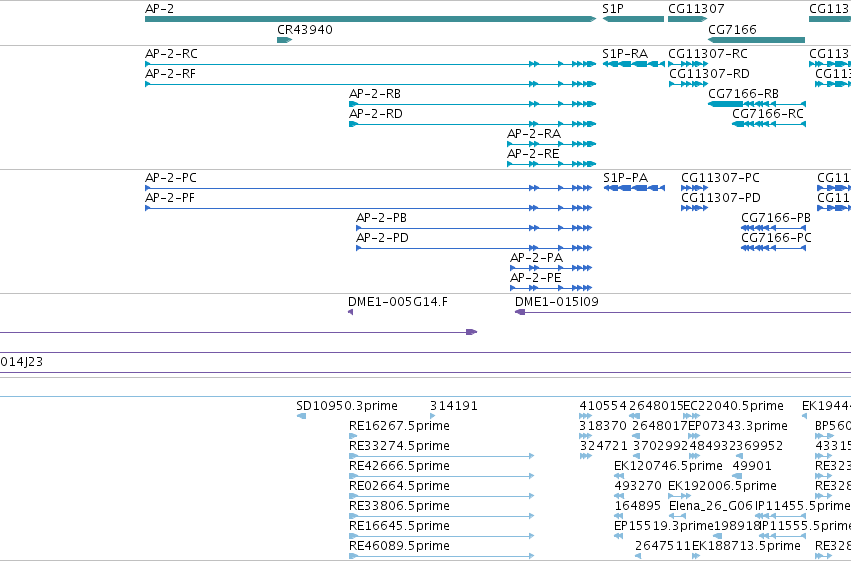
Task: Click transcript AP-2-RD label
Action: pyautogui.click(x=376, y=114)
